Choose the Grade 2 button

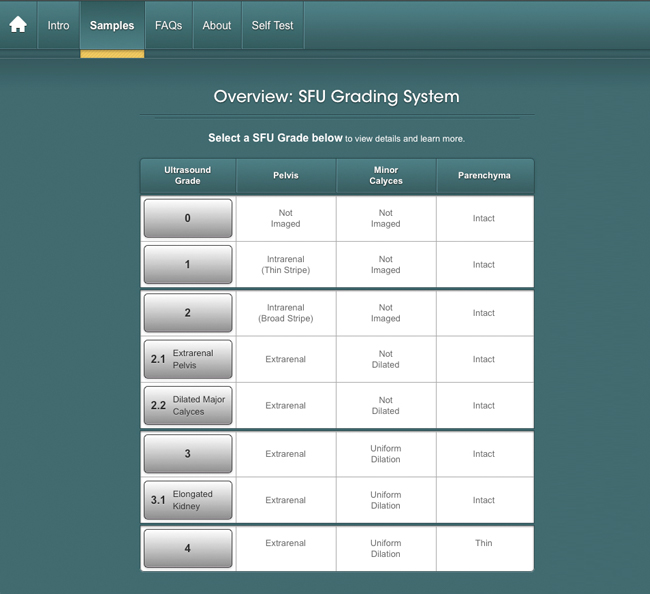pos(188,313)
